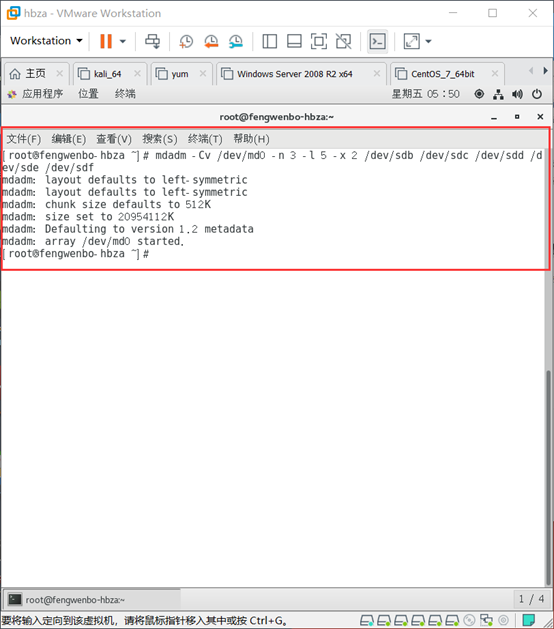Close the yum tab
The image size is (554, 629).
[x=203, y=73]
